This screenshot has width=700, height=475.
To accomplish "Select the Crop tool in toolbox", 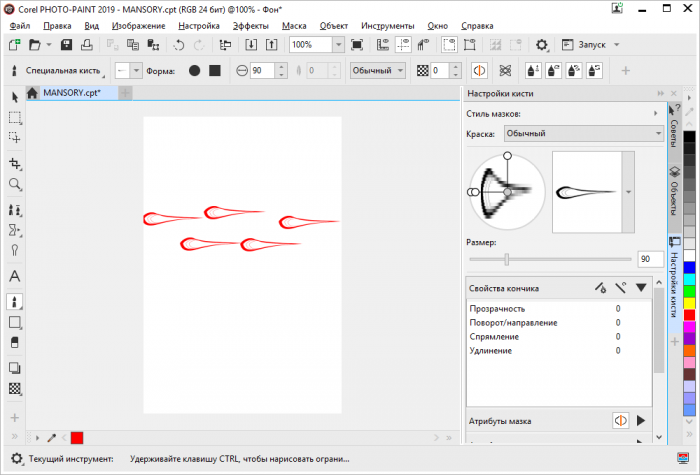I will (15, 163).
